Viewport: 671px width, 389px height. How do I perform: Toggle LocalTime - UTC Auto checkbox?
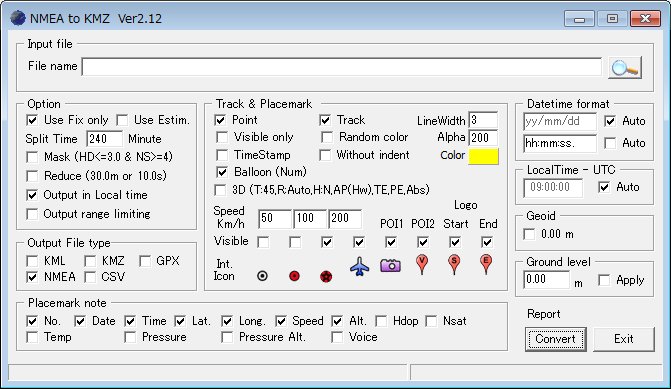tap(604, 187)
